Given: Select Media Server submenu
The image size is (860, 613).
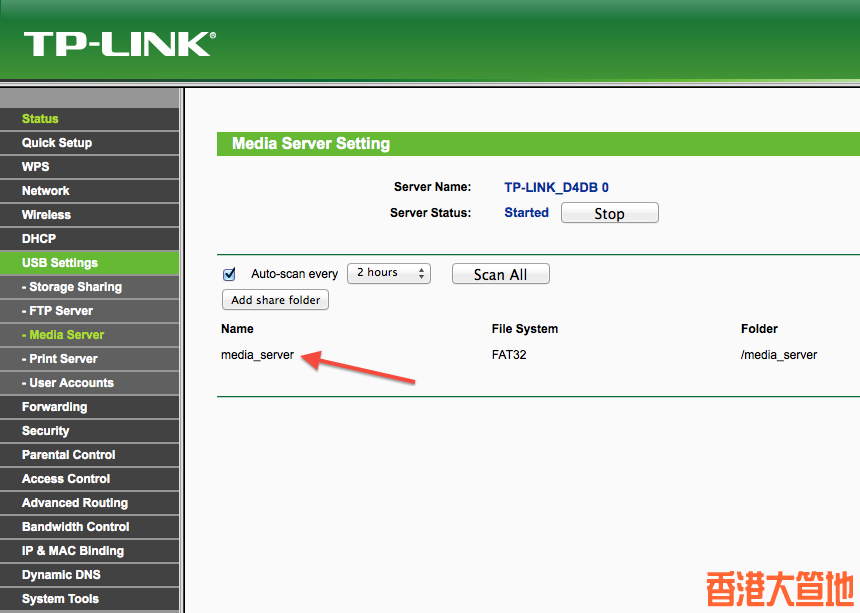Looking at the screenshot, I should tap(89, 335).
